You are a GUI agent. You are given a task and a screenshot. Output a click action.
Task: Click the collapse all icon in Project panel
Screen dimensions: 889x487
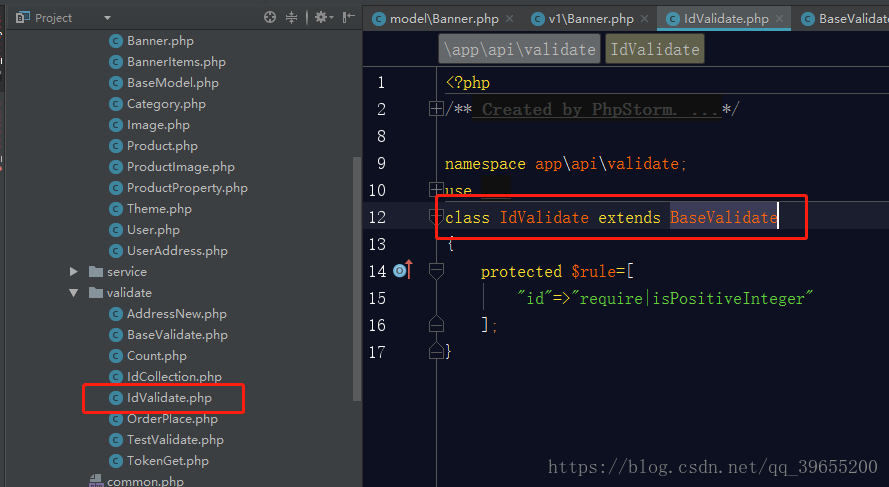[291, 18]
